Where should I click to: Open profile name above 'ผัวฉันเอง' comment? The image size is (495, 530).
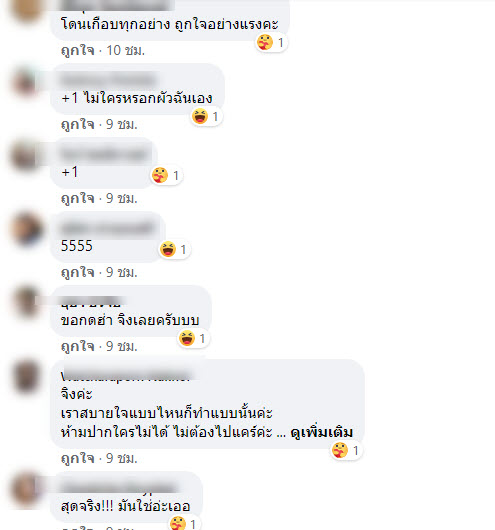coord(109,80)
